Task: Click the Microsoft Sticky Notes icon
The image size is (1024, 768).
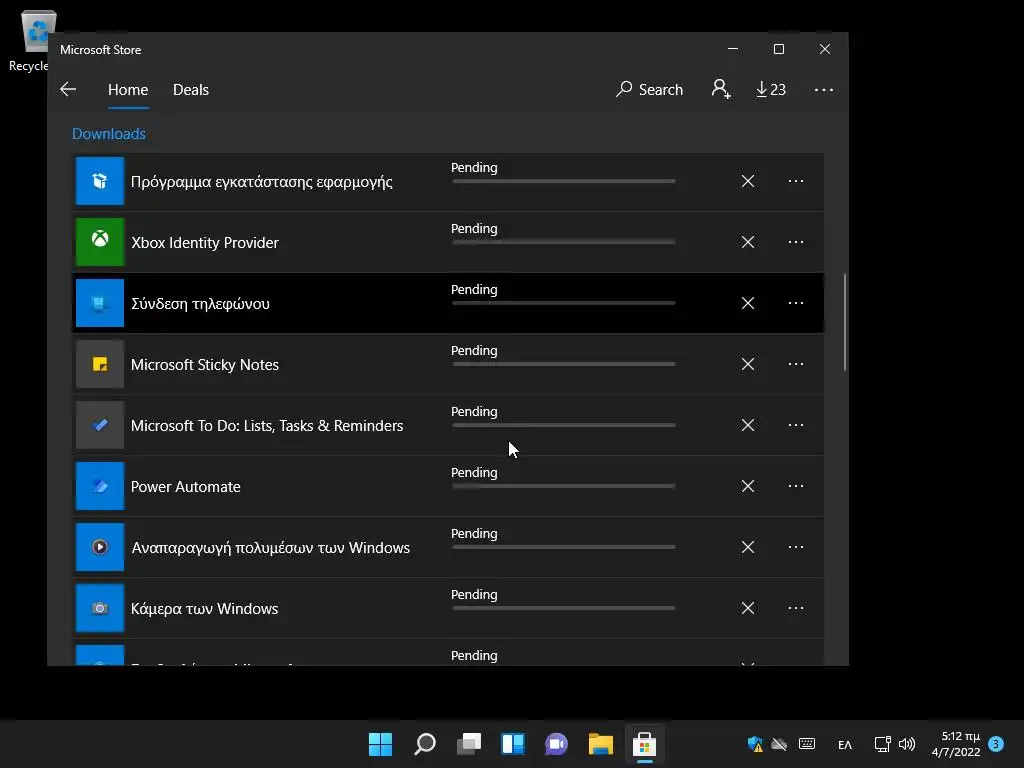Action: [100, 364]
